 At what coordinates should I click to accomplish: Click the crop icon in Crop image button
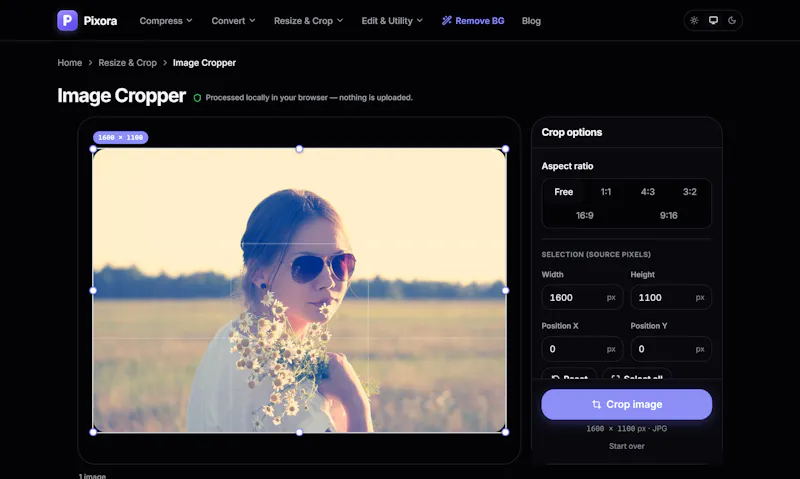(x=596, y=405)
